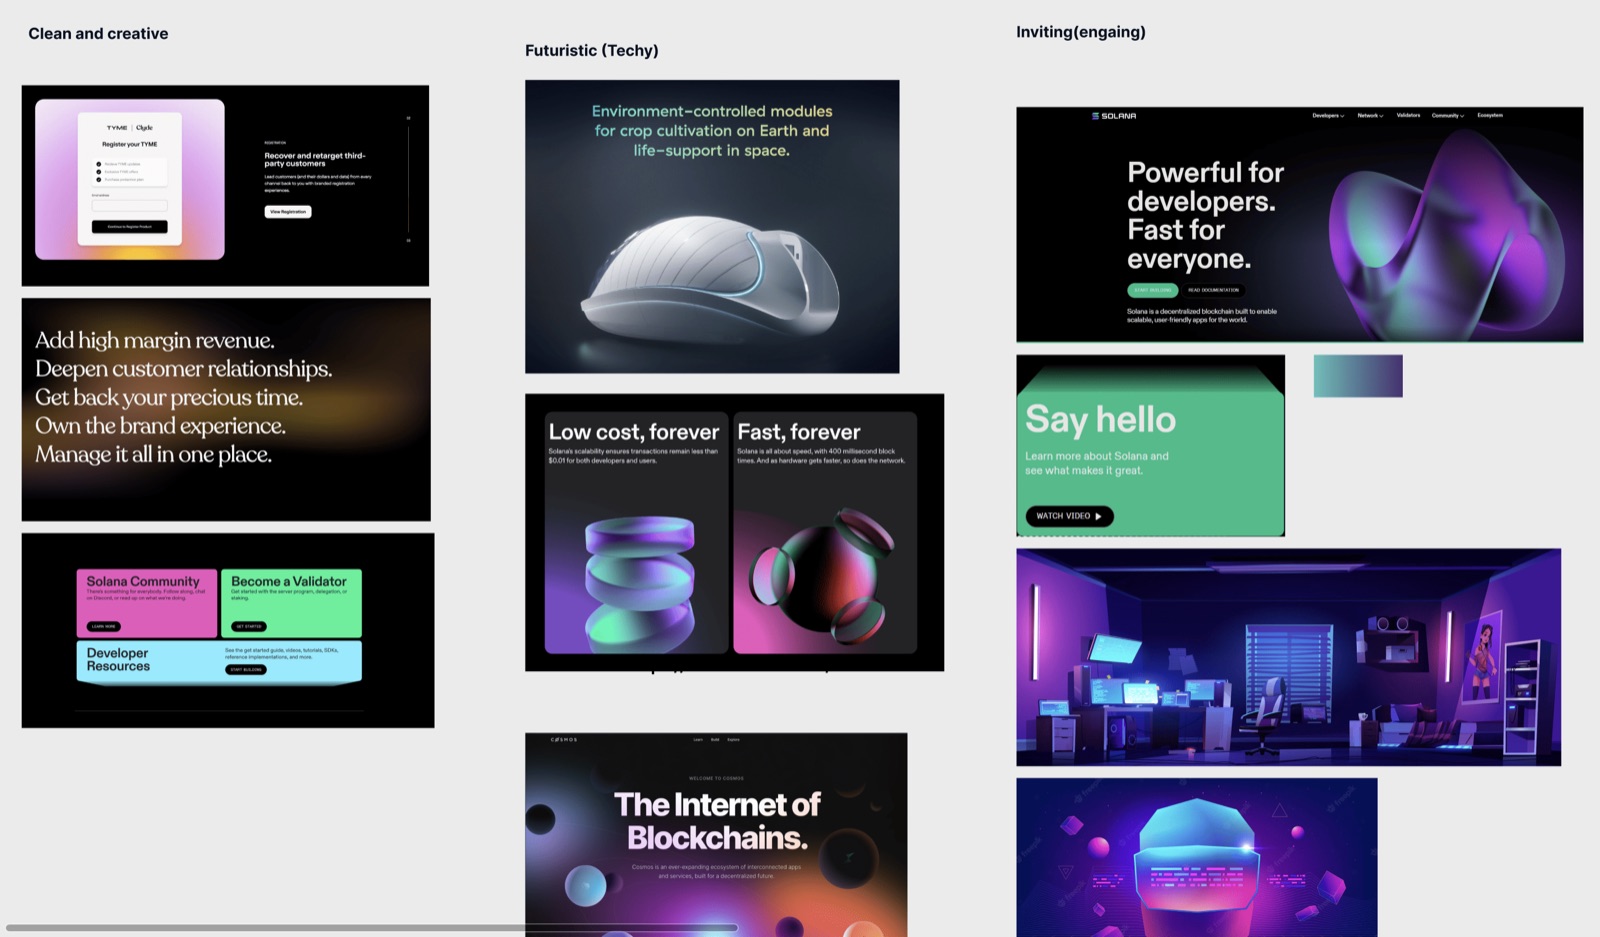Select the "Clean and creative" heading text

(98, 33)
